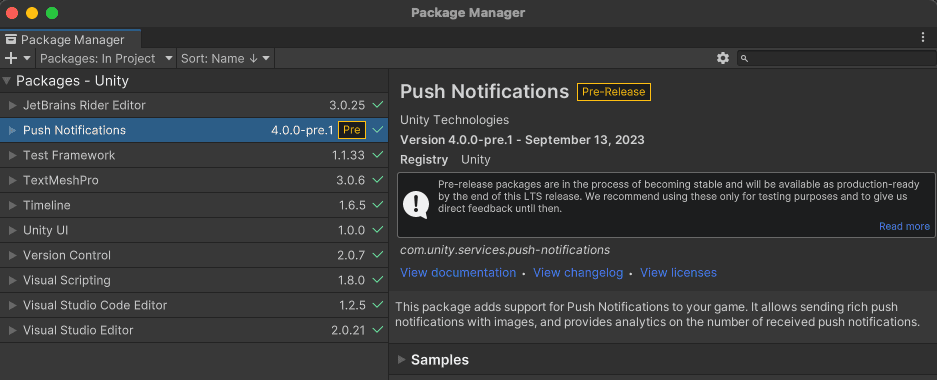Screen dimensions: 937x380
Task: Open the View changelog link
Action: [x=578, y=272]
